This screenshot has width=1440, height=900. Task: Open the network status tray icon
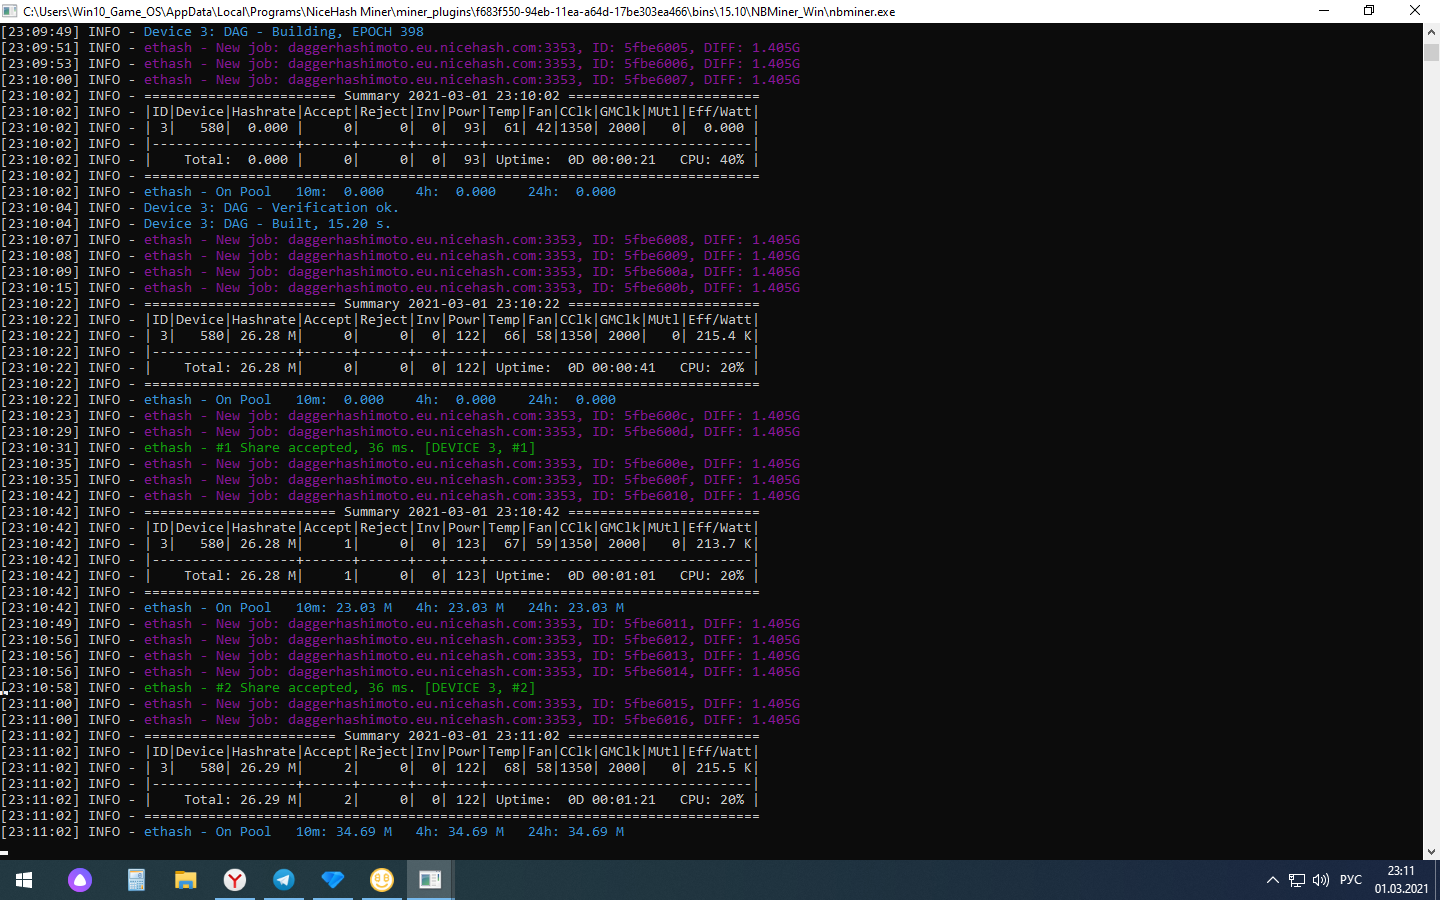tap(1297, 880)
